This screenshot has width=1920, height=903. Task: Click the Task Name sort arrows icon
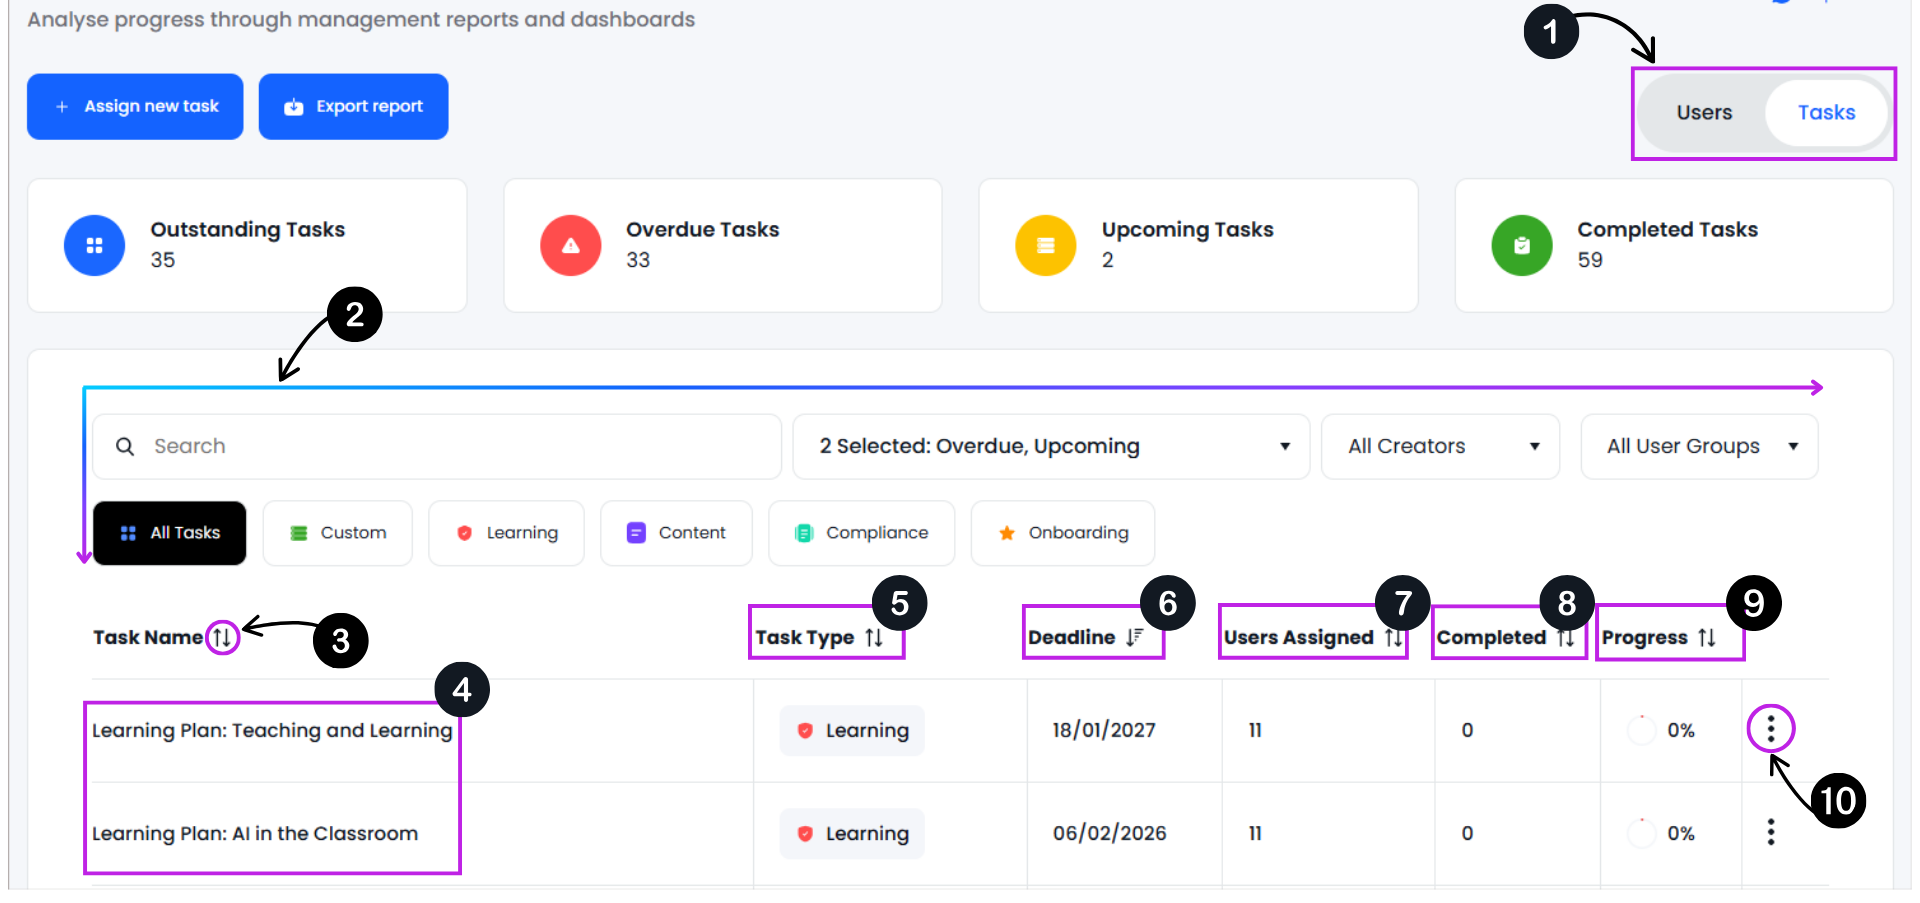(222, 637)
